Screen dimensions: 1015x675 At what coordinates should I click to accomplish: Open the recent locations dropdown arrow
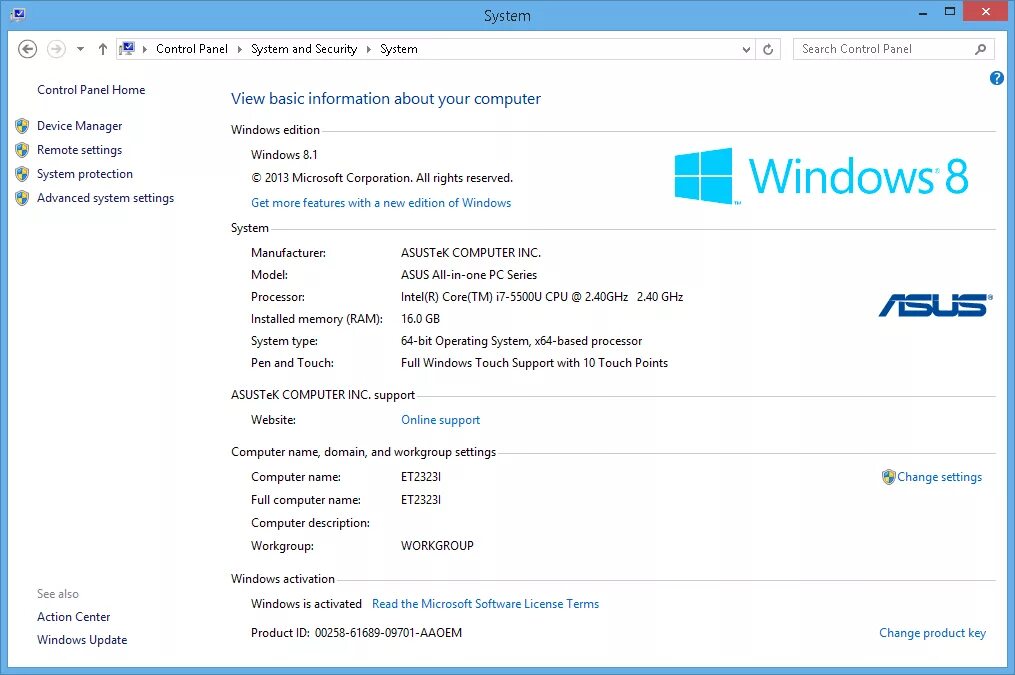[80, 49]
